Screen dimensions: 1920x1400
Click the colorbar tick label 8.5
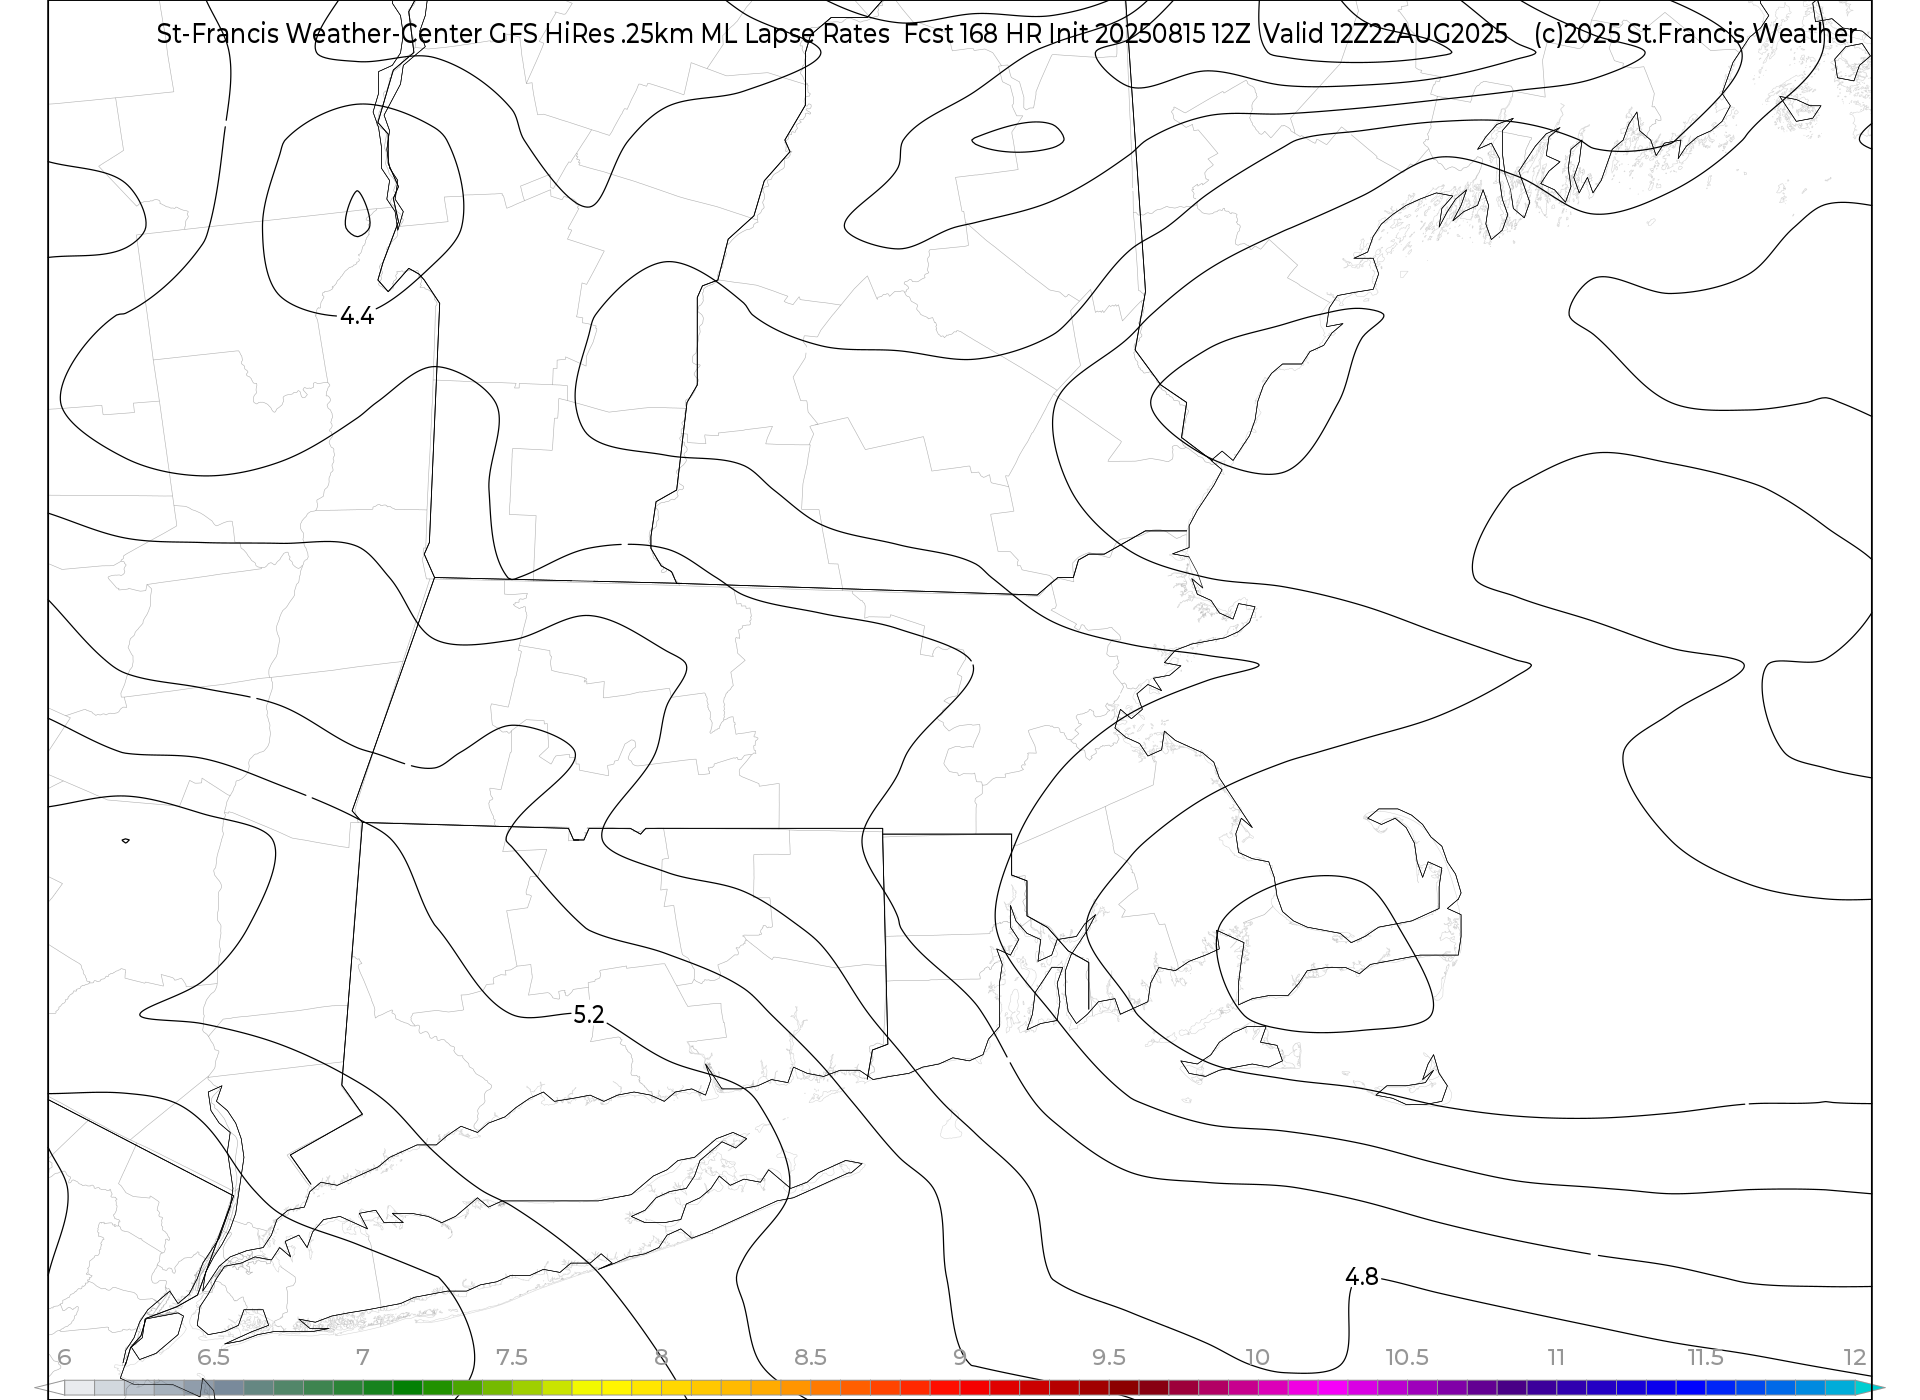tap(810, 1358)
